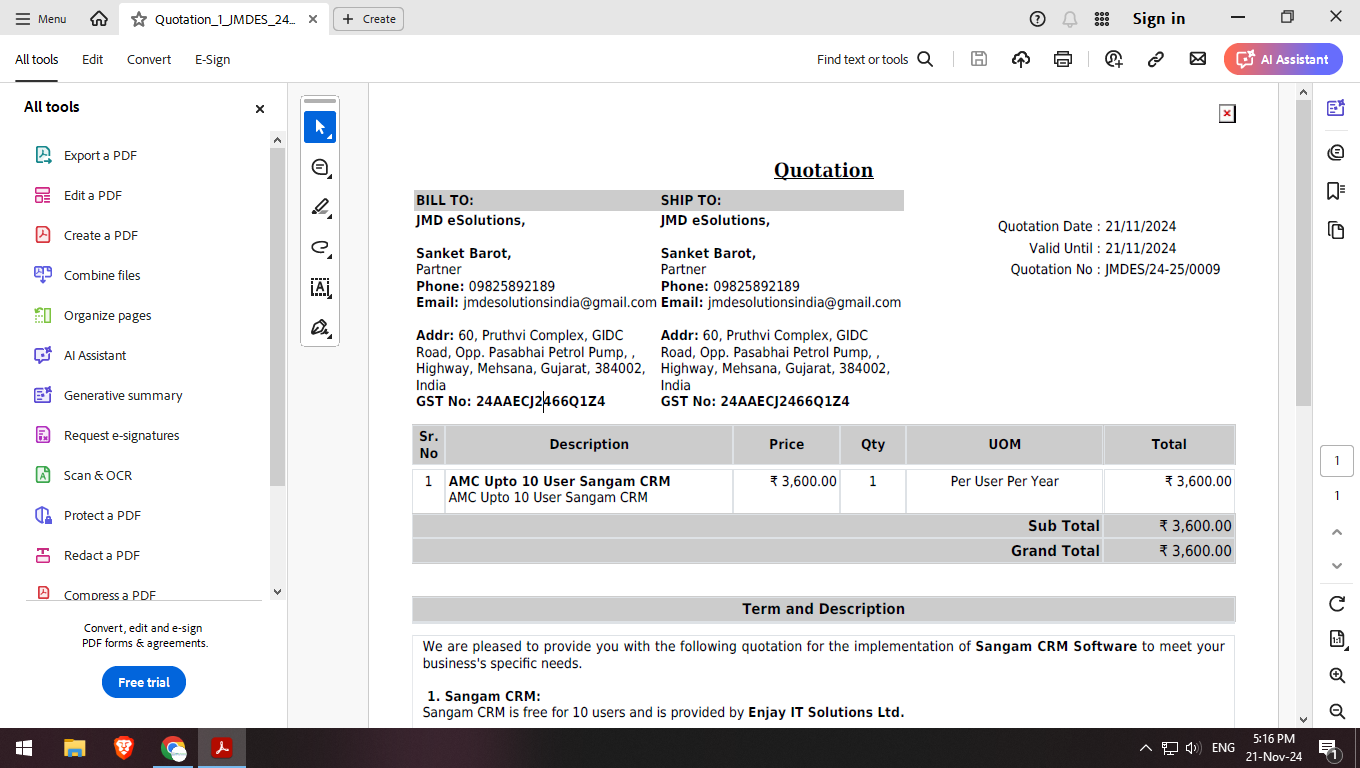This screenshot has height=768, width=1360.
Task: Open Export a PDF tool
Action: 100,155
